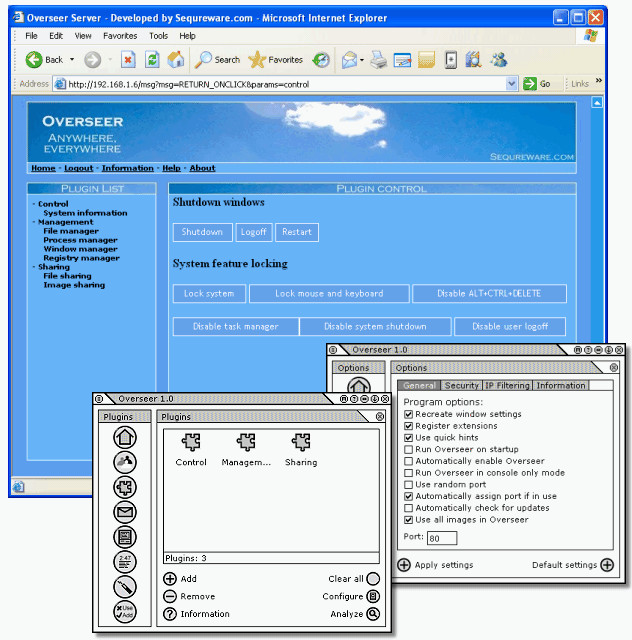Click the house icon in Plugins sidebar
The width and height of the screenshot is (632, 640).
point(125,437)
